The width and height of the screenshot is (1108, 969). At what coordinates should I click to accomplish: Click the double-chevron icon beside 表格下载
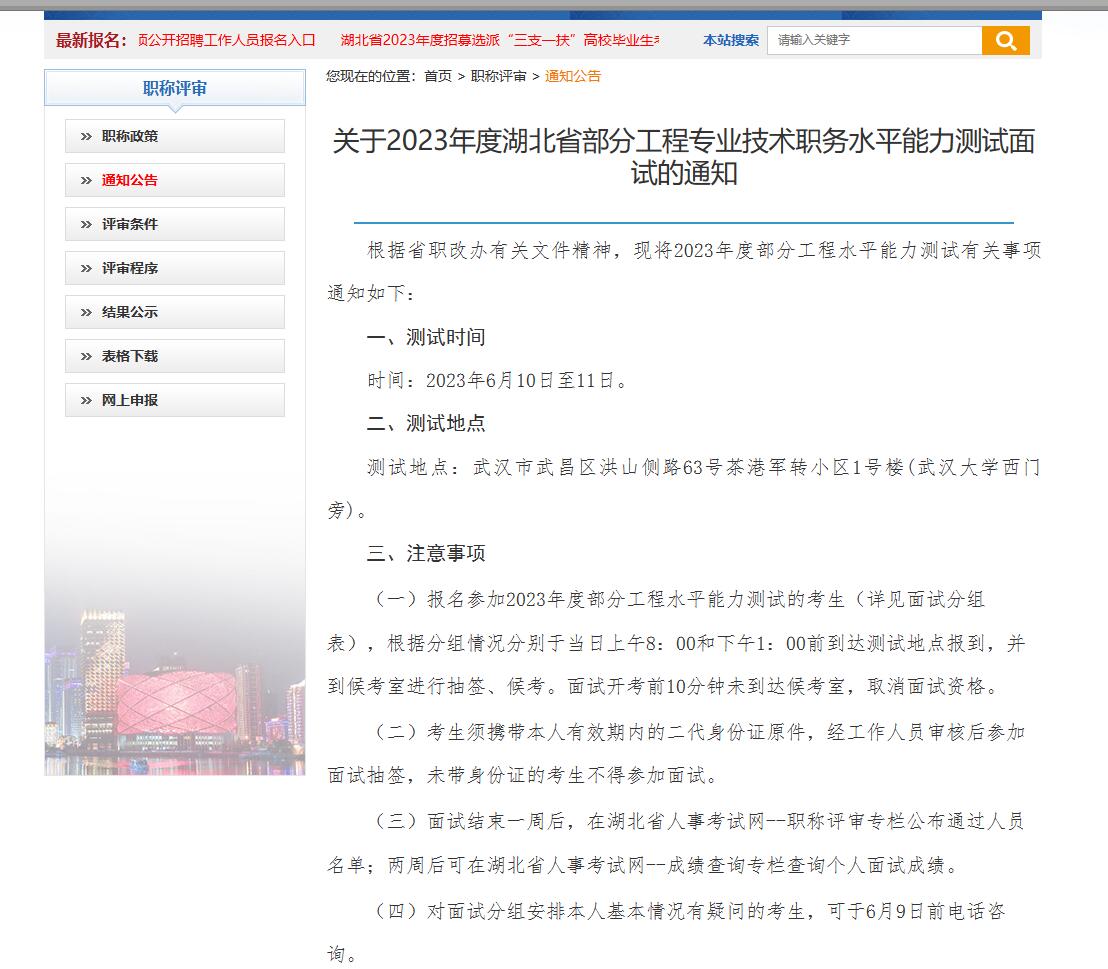[x=86, y=356]
